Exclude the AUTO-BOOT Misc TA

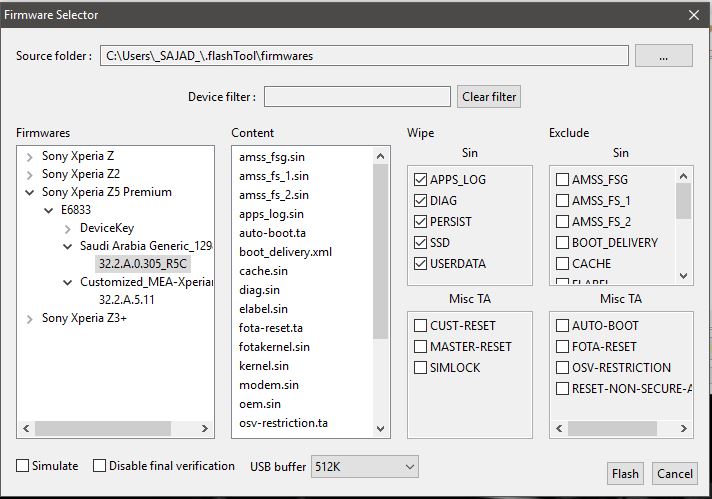tap(562, 326)
